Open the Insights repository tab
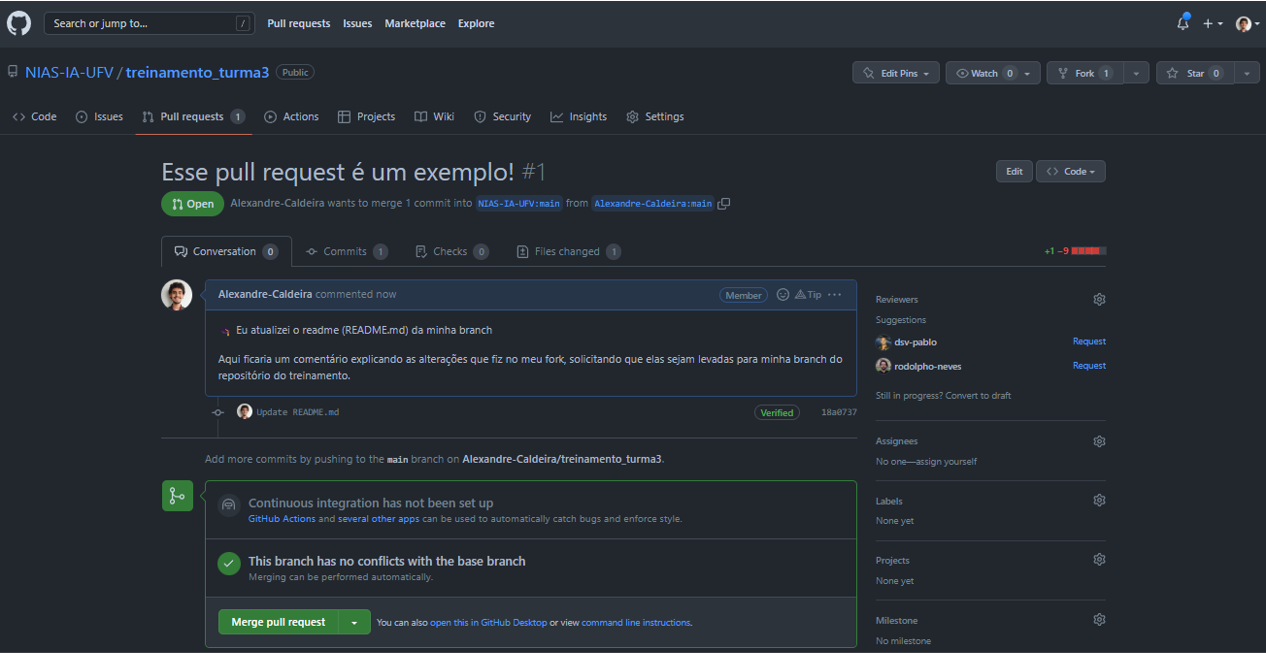Image resolution: width=1266 pixels, height=653 pixels. point(578,117)
